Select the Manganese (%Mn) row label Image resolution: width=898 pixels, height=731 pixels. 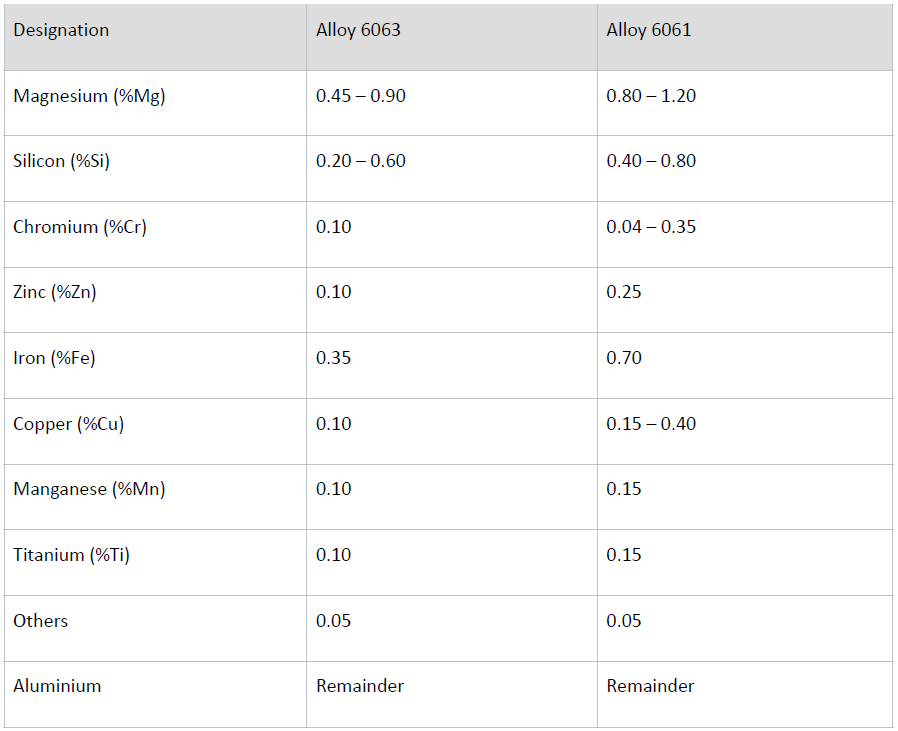(89, 489)
